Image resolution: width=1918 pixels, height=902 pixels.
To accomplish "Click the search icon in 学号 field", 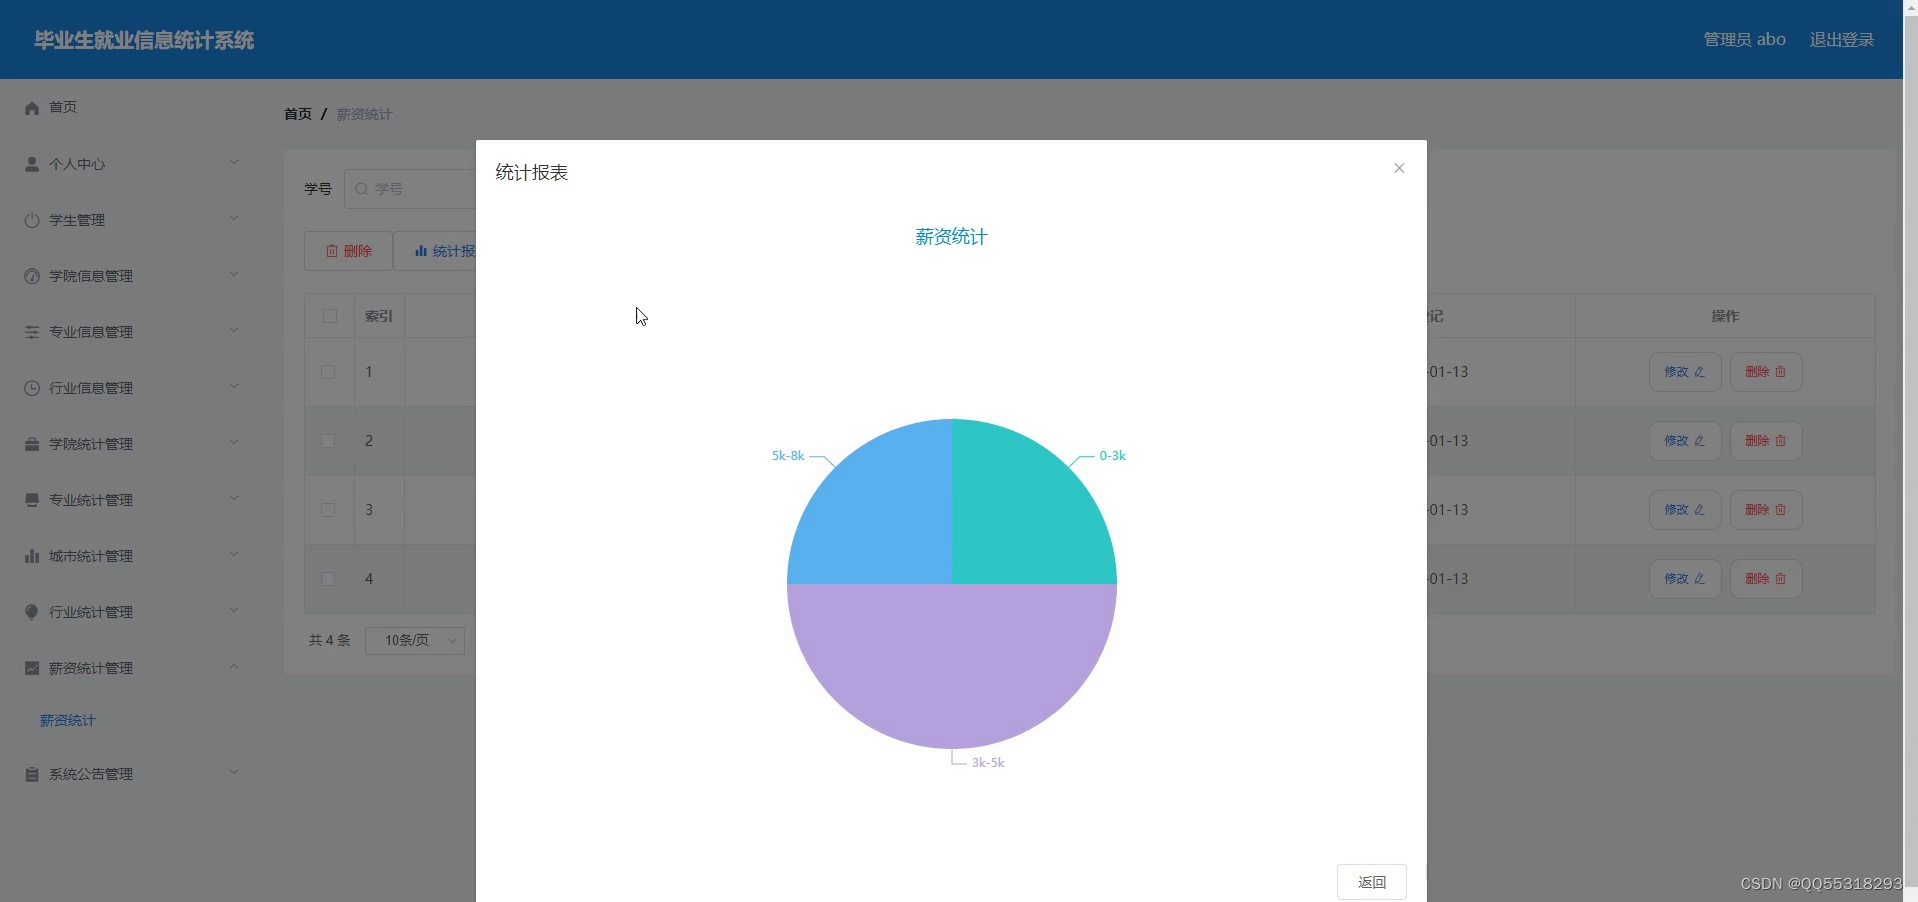I will pos(362,189).
